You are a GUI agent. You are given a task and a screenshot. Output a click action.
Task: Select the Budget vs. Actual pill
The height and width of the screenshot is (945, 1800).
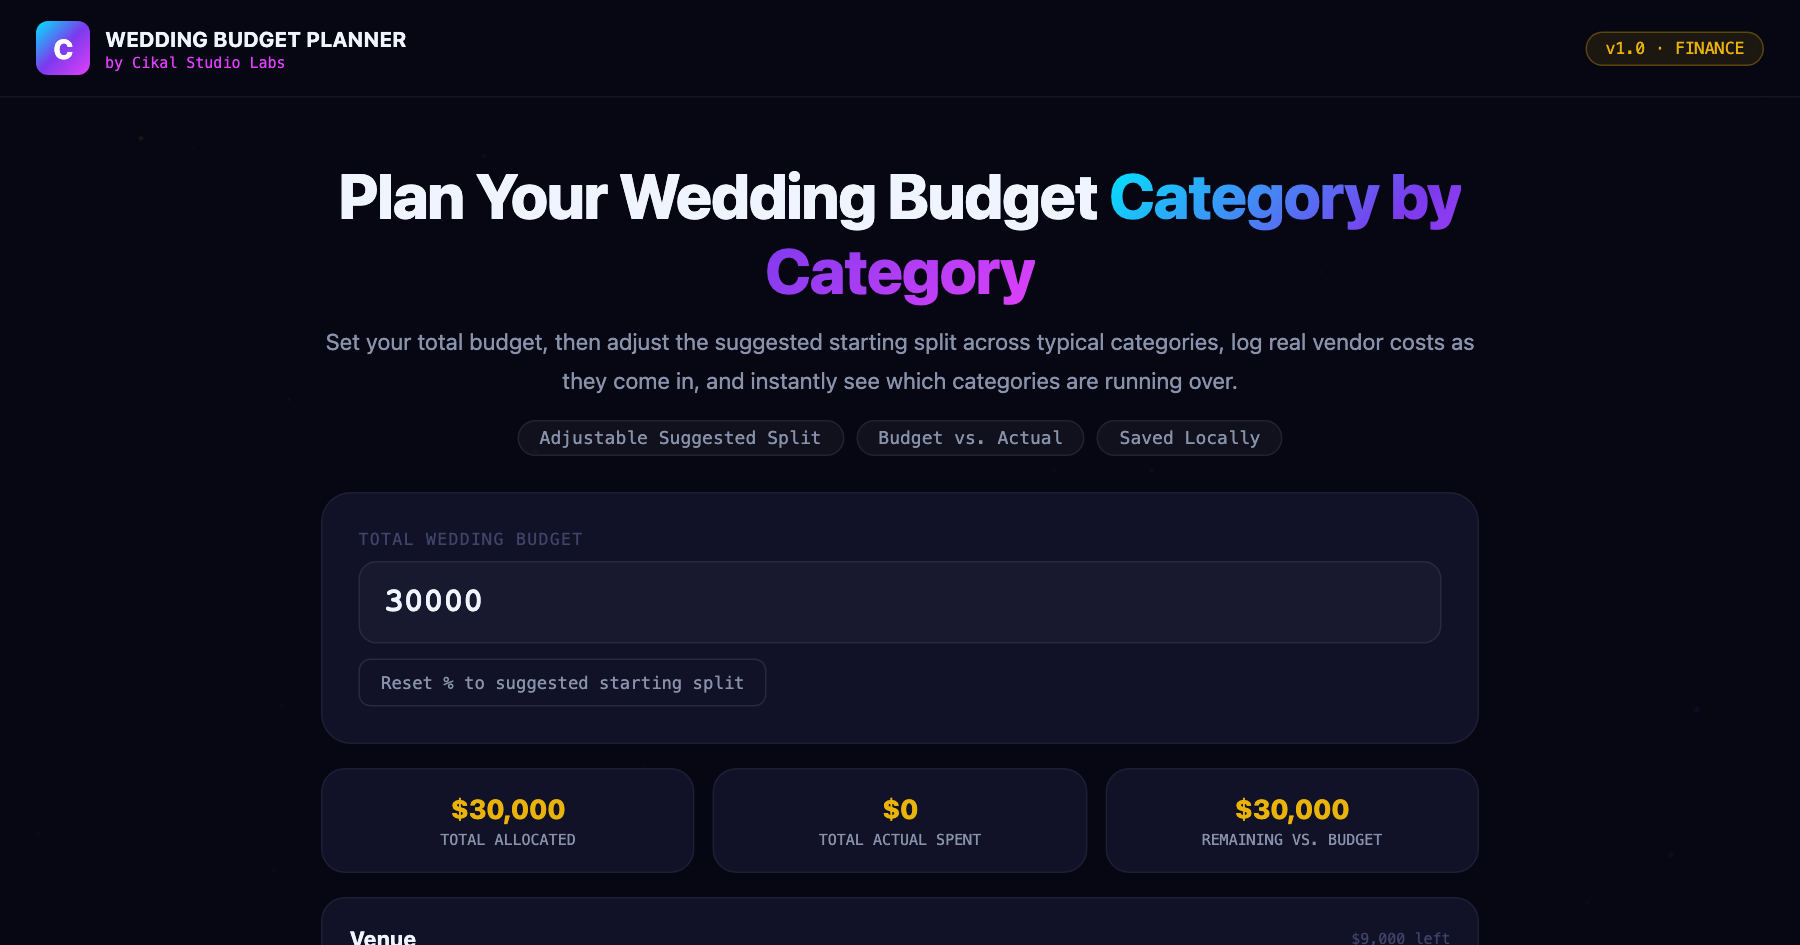point(970,438)
